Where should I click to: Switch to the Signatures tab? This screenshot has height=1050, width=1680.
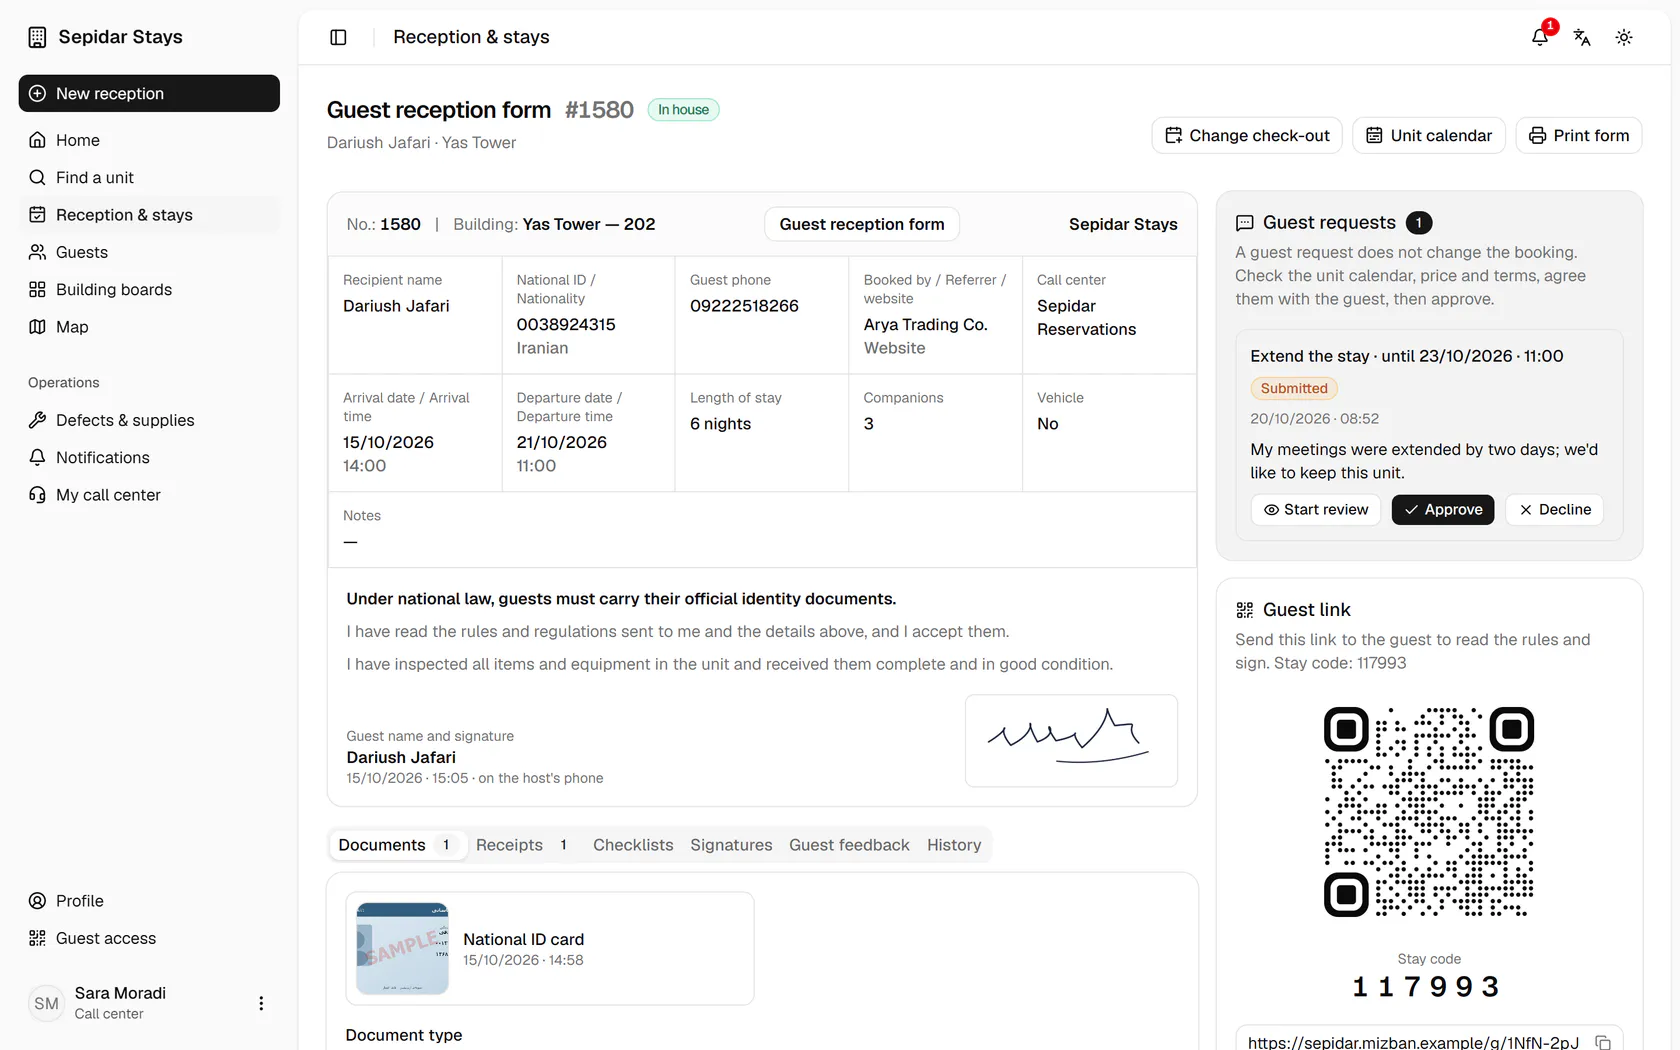(x=731, y=845)
